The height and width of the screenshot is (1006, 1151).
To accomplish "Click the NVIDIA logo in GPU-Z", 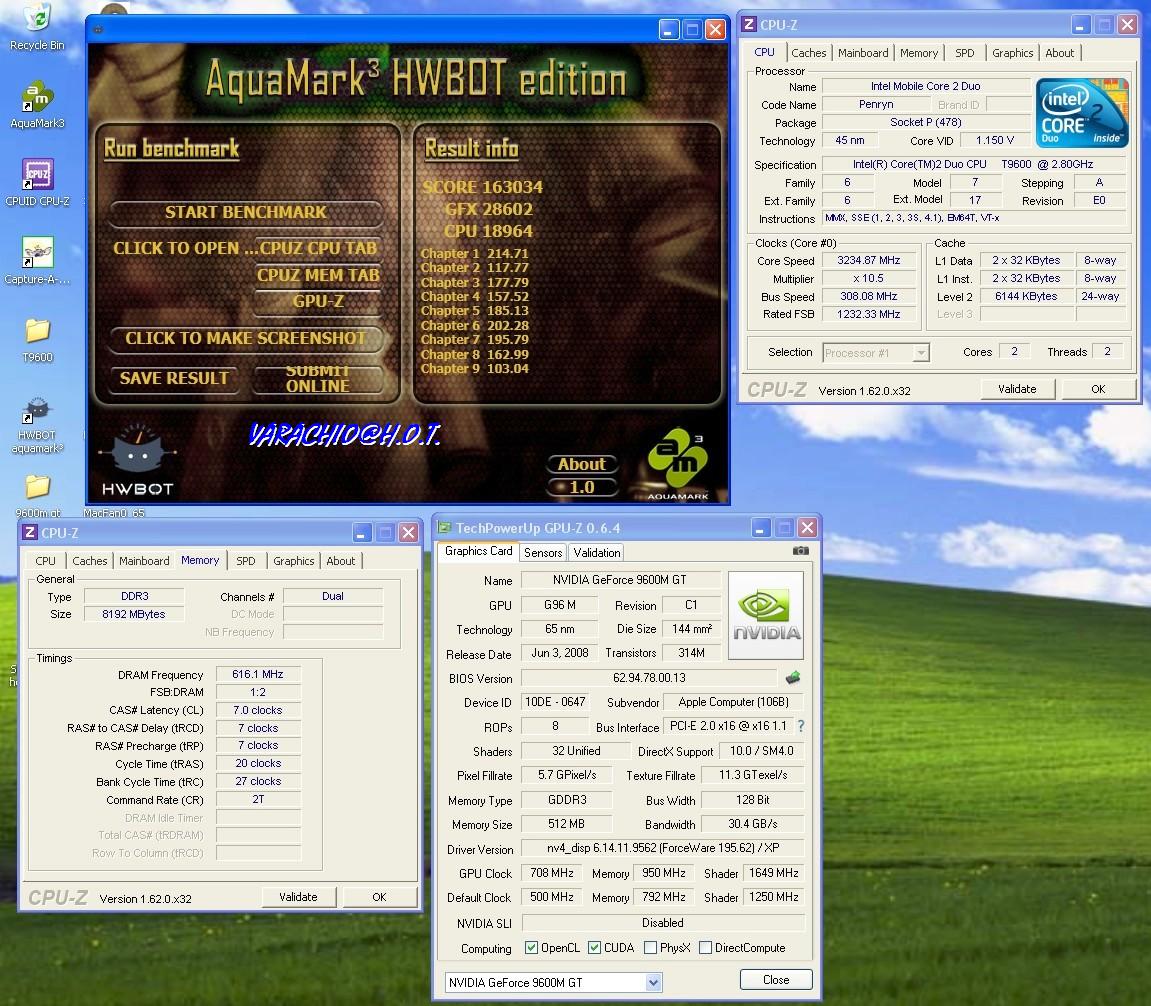I will tap(766, 615).
